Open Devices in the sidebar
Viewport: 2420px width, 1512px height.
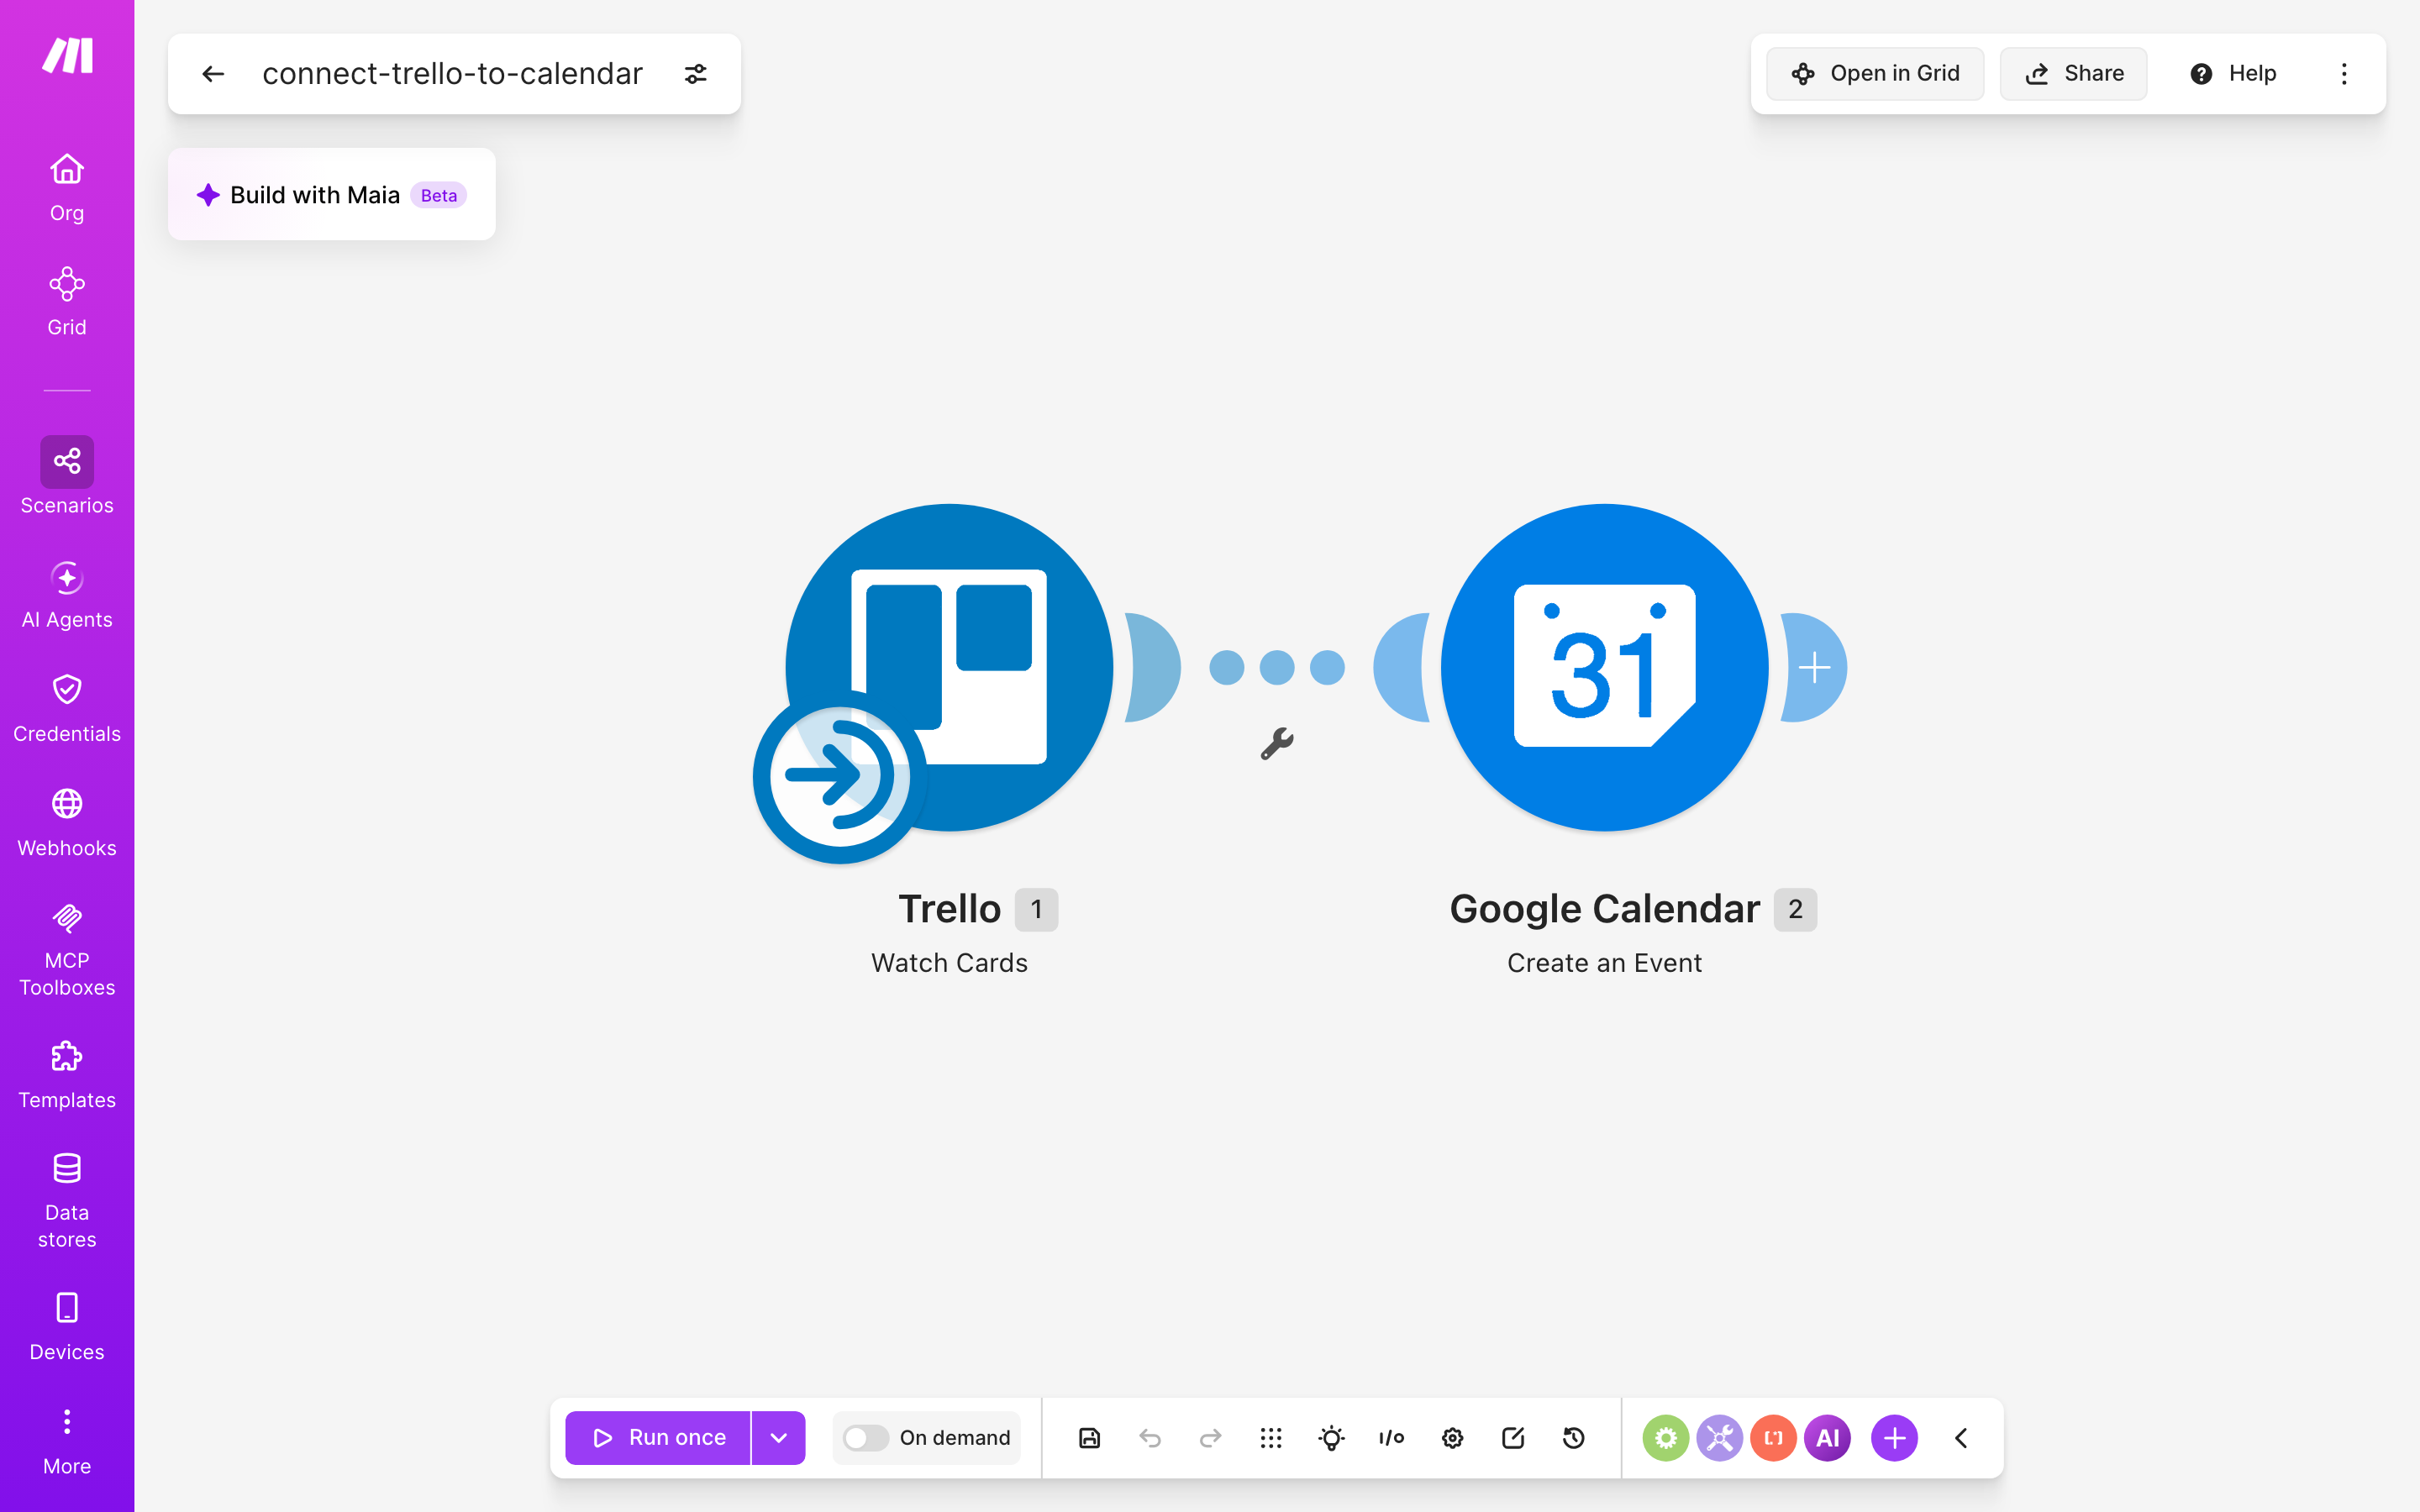(67, 1326)
